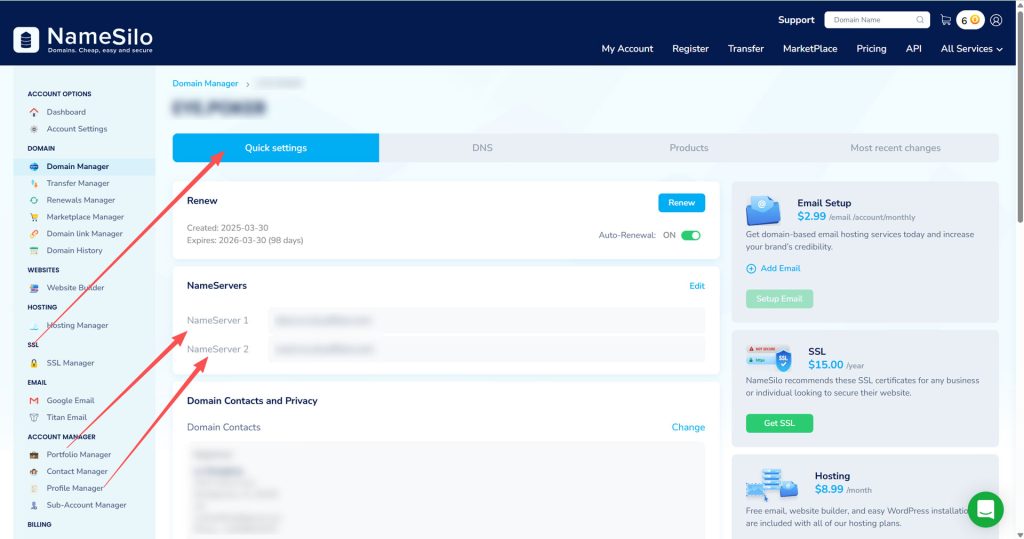1024x539 pixels.
Task: Click the Google Email Gmail icon
Action: click(35, 401)
